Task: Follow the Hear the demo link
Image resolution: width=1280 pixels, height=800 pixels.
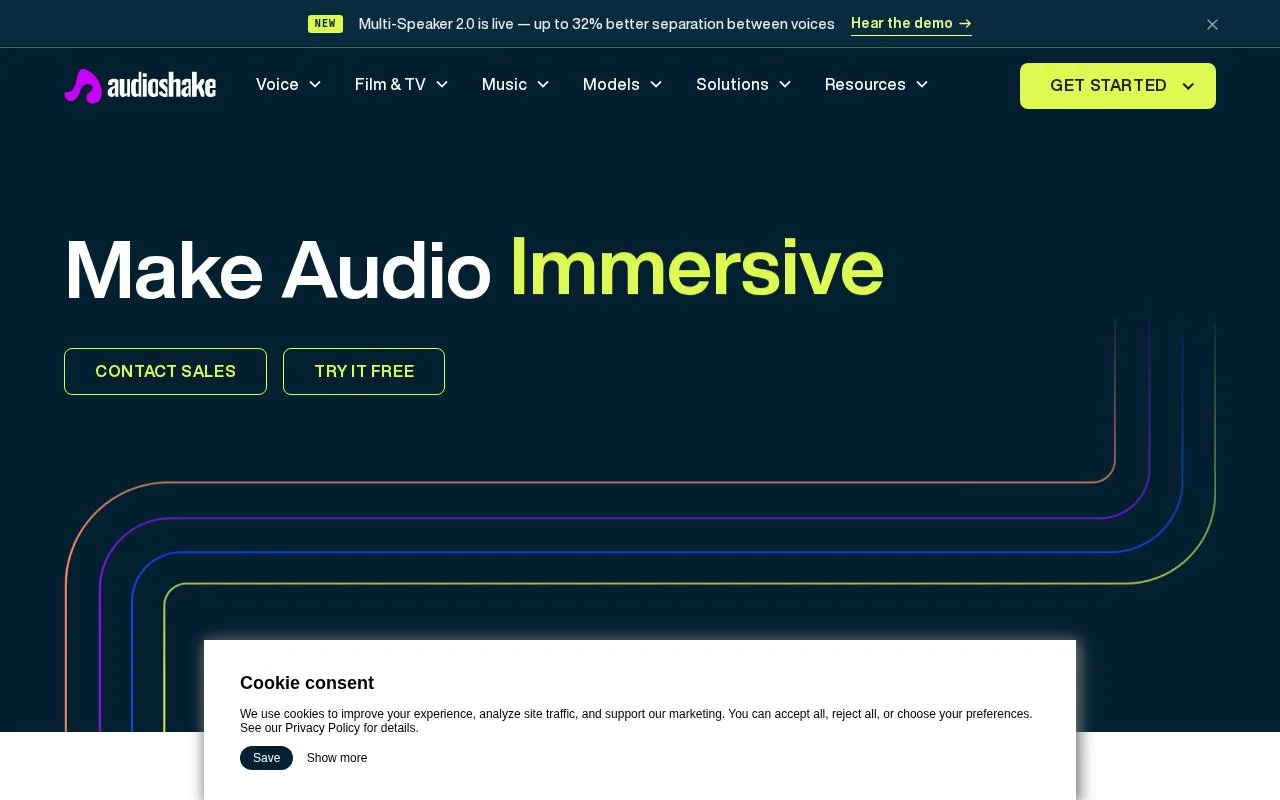Action: click(911, 24)
